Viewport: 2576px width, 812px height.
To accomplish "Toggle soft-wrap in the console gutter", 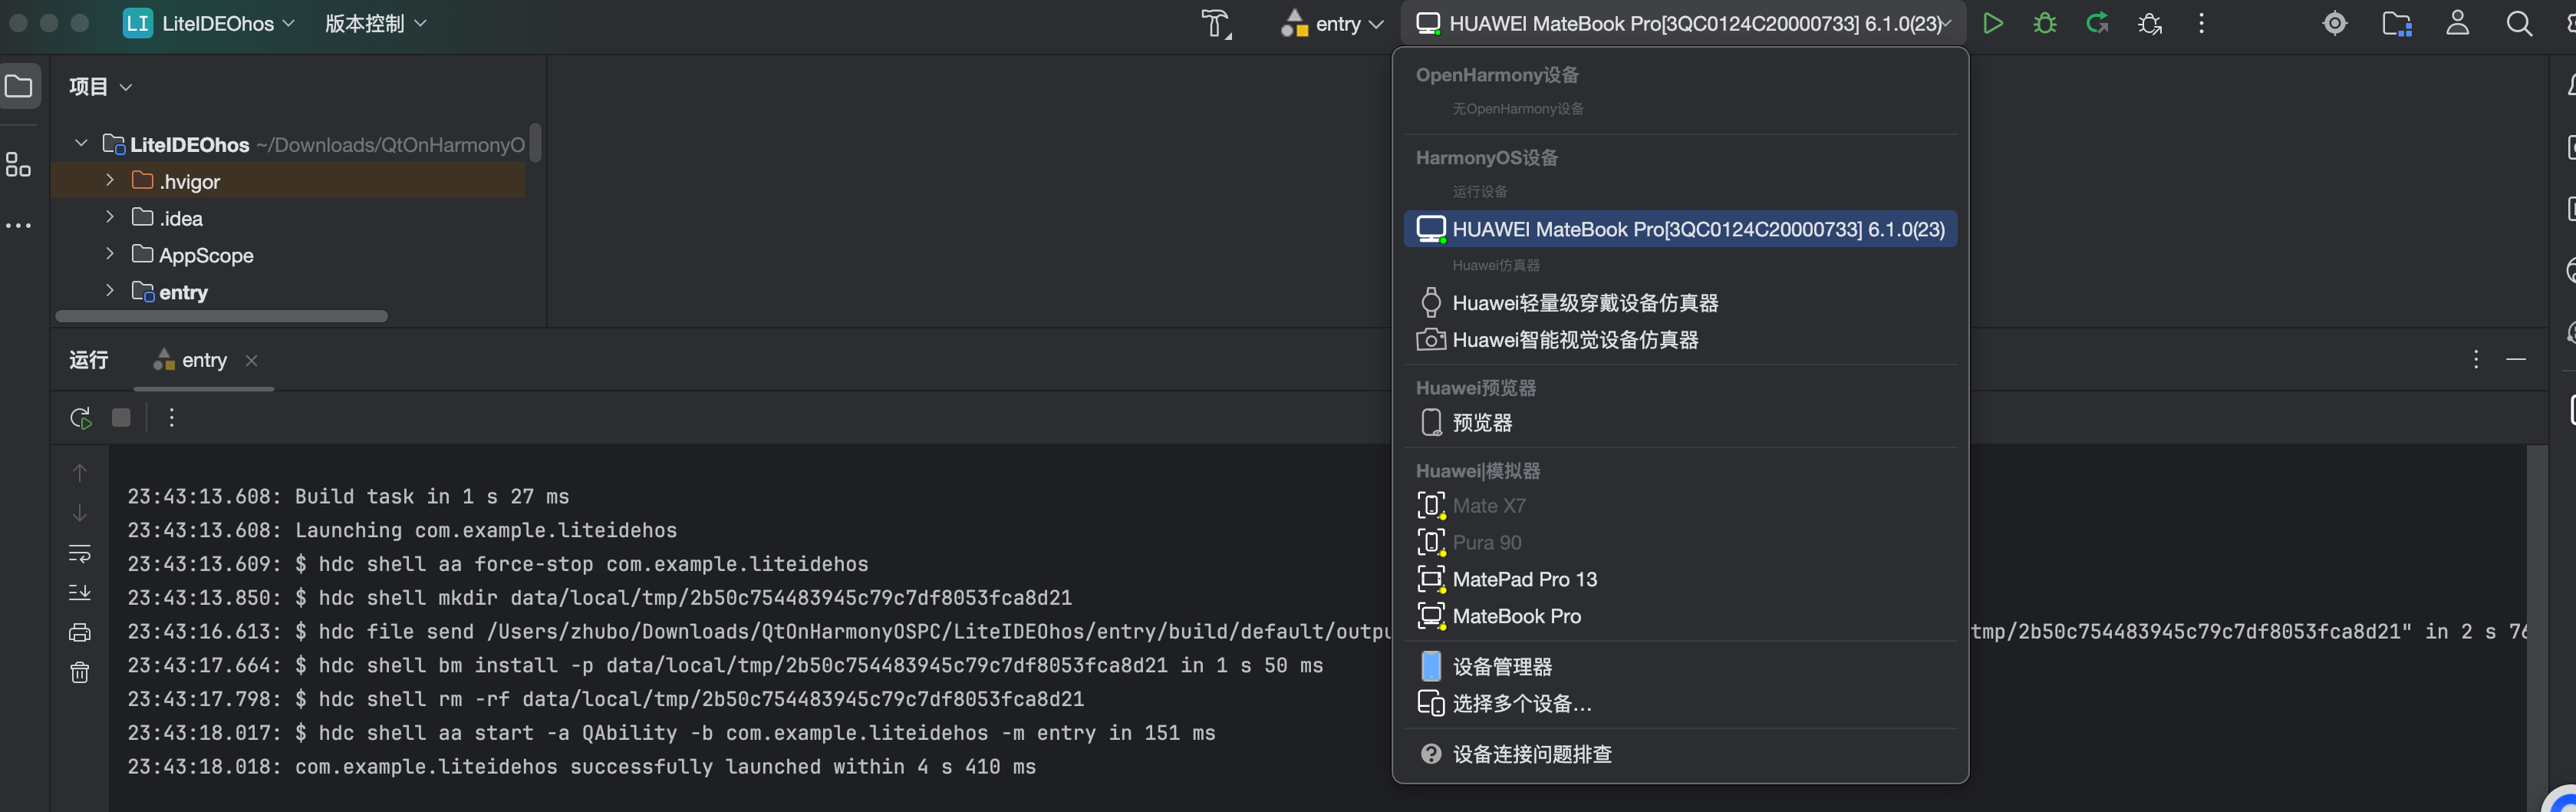I will point(80,553).
